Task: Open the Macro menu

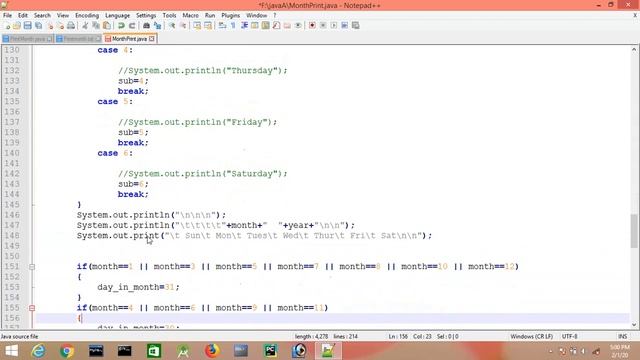Action: tap(190, 16)
